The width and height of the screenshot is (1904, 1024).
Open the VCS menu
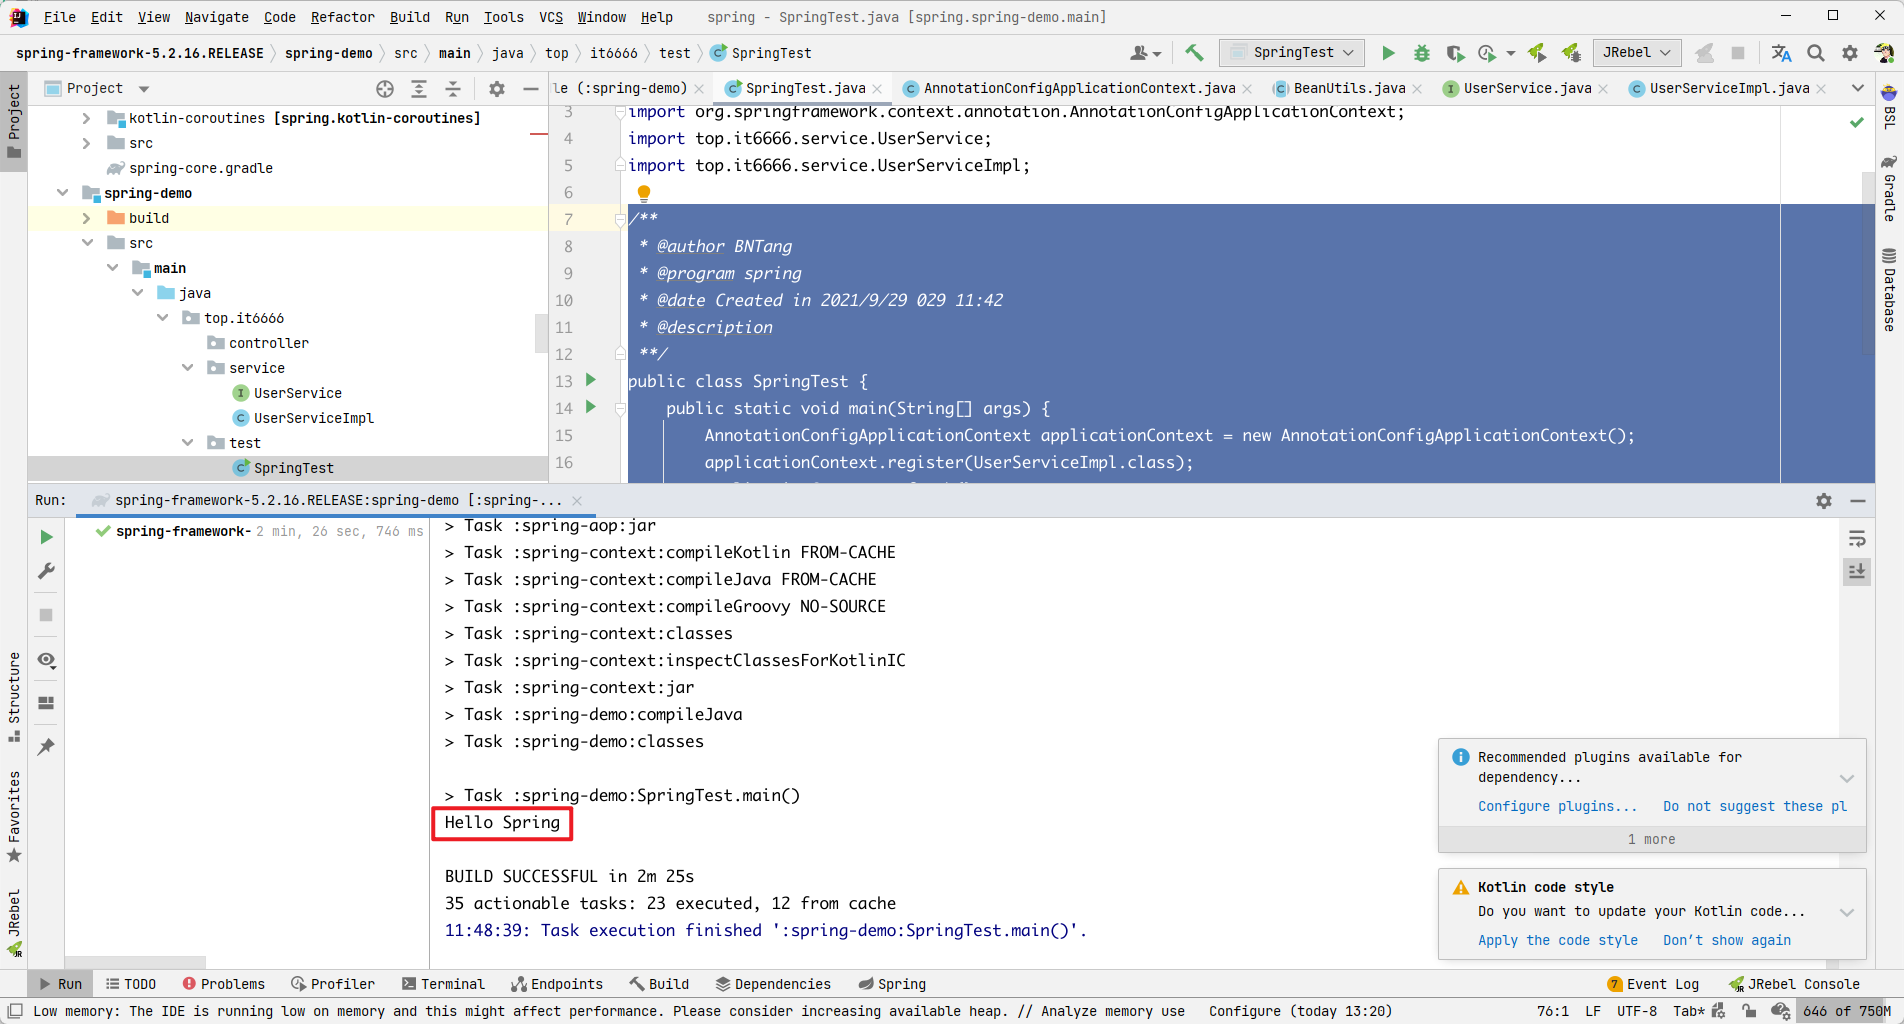tap(551, 17)
